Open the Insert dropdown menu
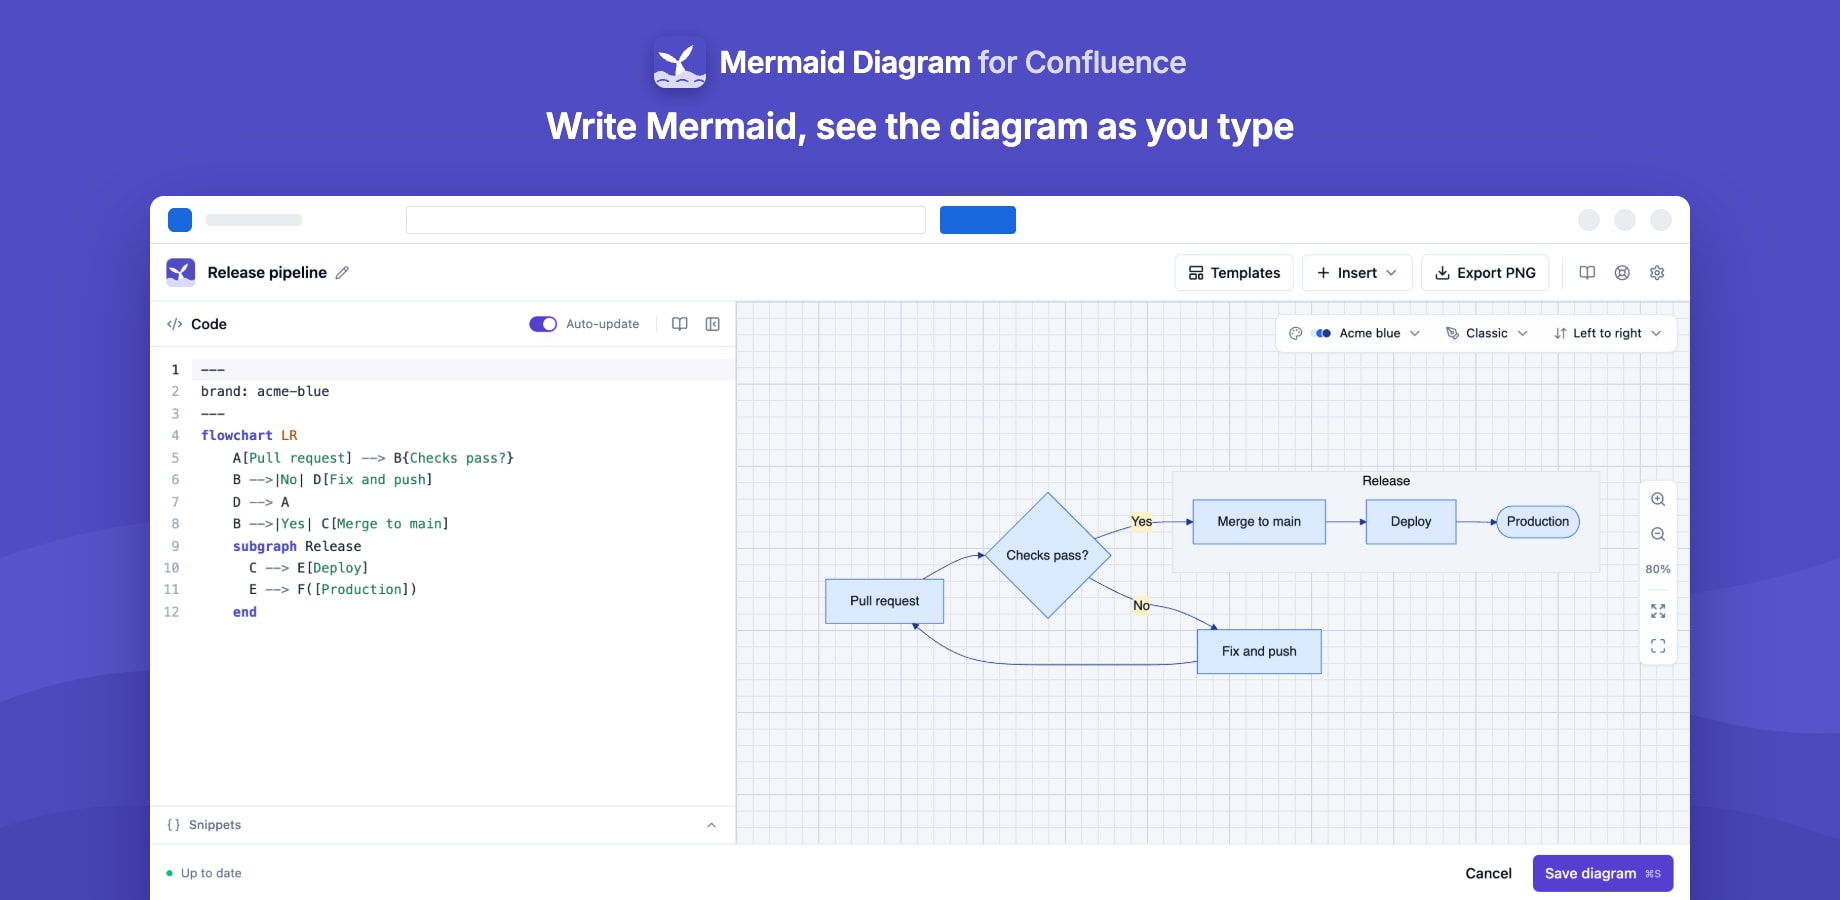This screenshot has width=1840, height=900. click(1357, 273)
